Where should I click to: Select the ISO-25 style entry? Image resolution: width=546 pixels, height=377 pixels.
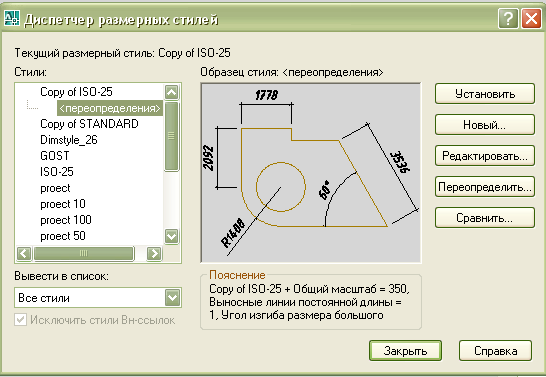click(57, 172)
